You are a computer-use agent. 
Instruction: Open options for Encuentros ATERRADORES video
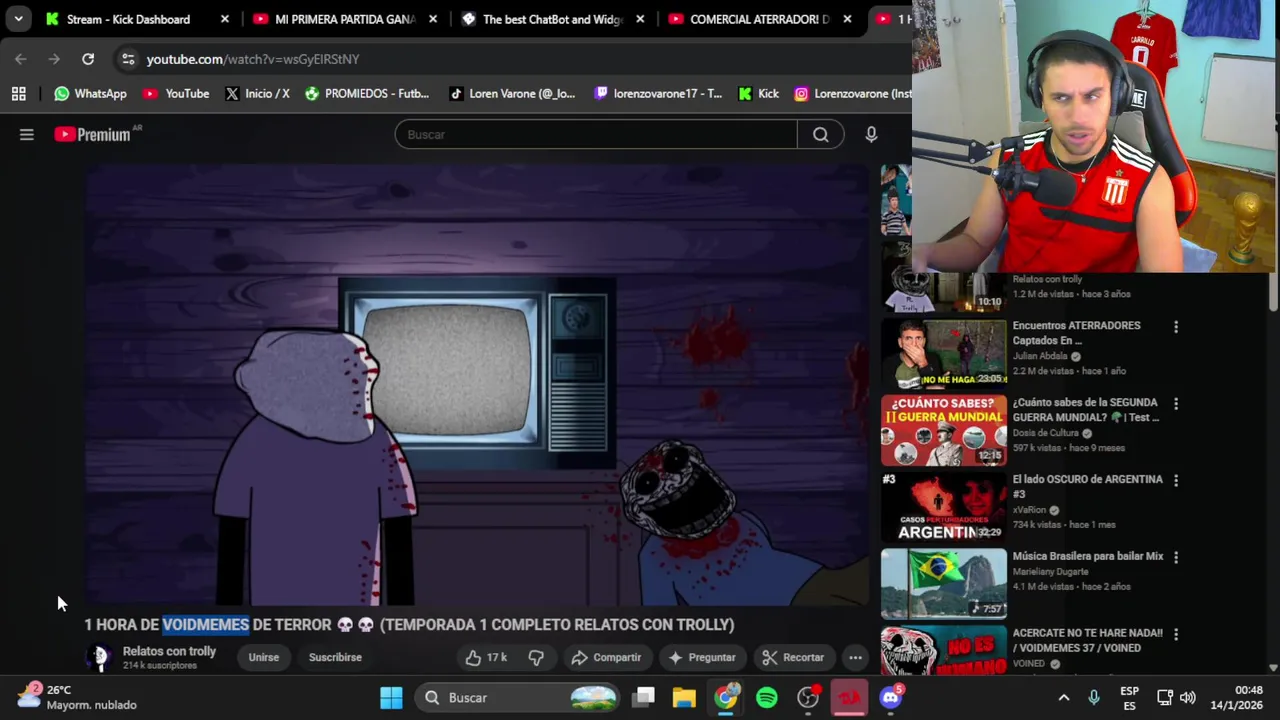tap(1176, 327)
